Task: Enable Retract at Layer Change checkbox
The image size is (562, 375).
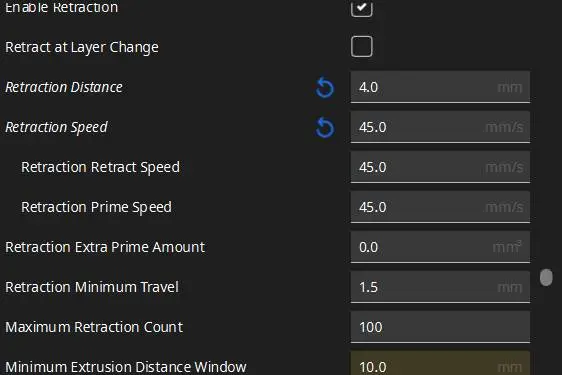Action: coord(362,47)
